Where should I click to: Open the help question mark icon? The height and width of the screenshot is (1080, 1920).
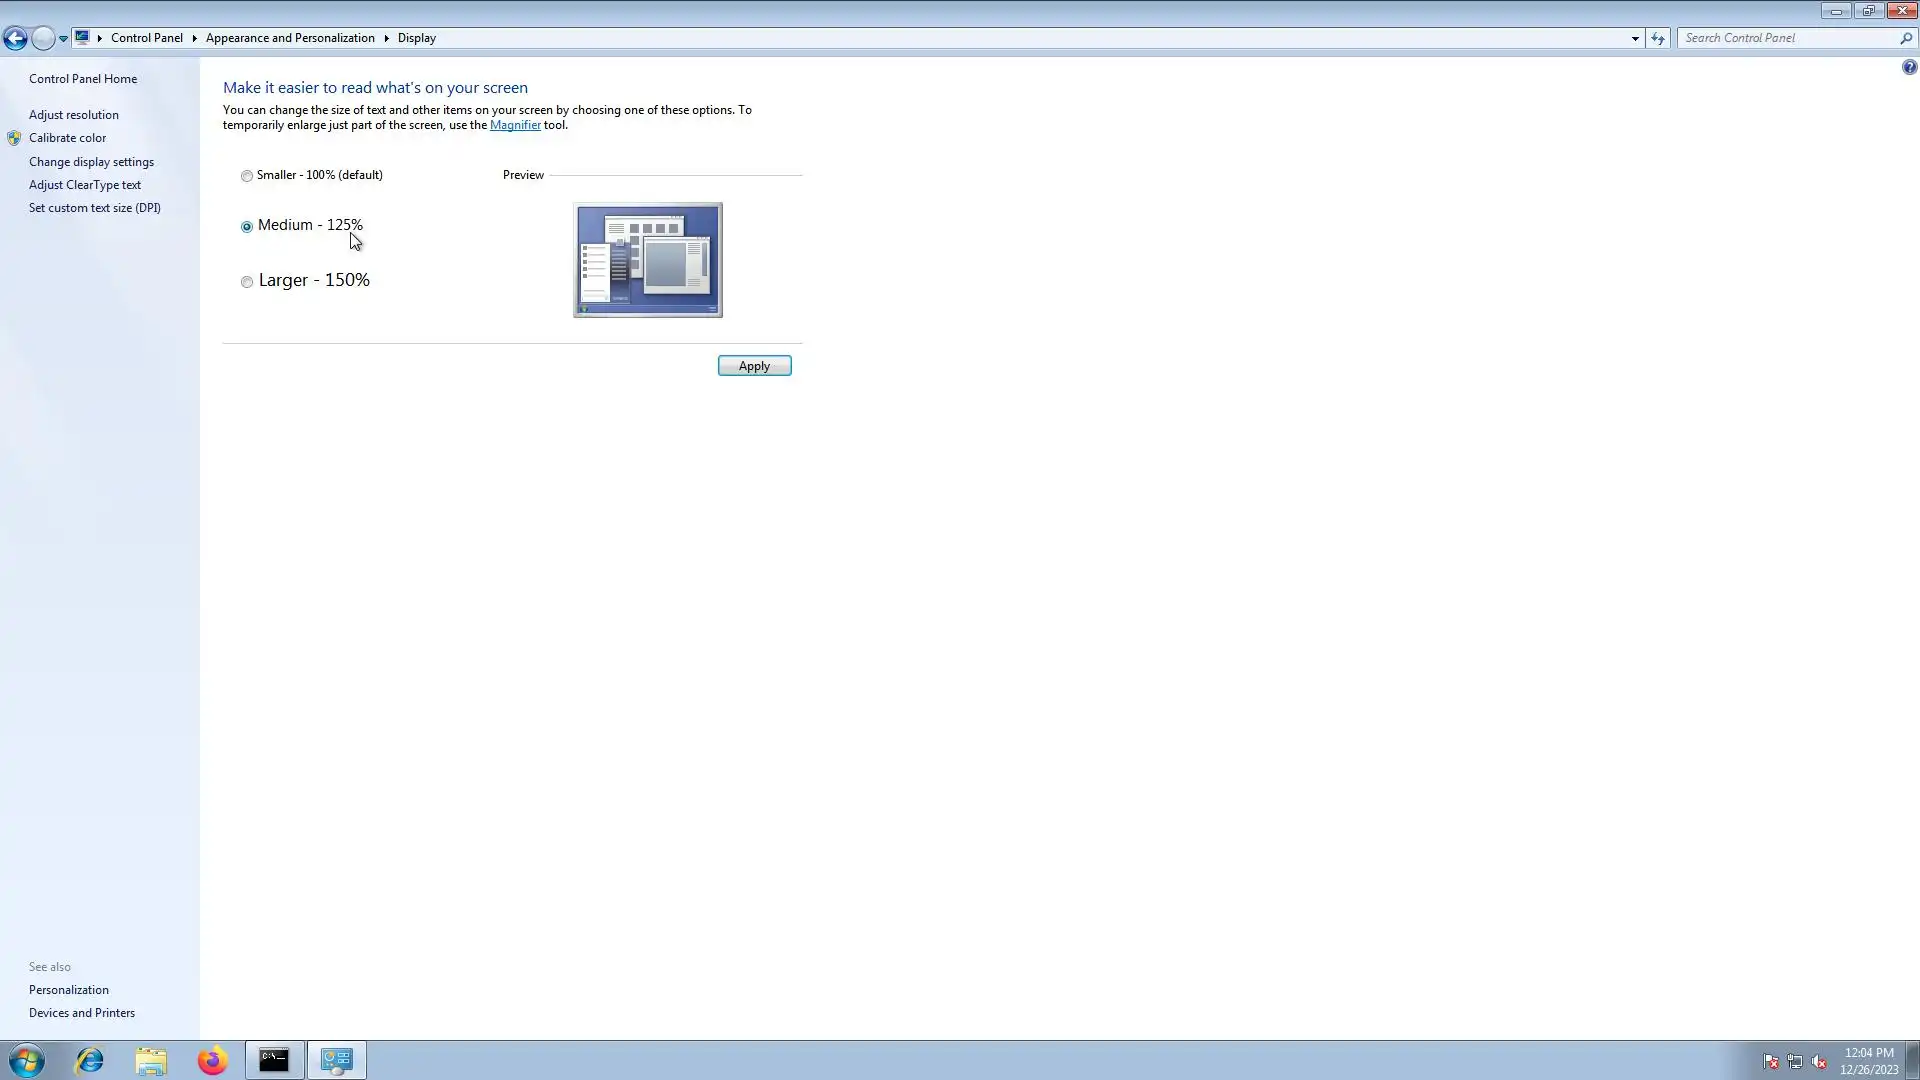point(1909,67)
